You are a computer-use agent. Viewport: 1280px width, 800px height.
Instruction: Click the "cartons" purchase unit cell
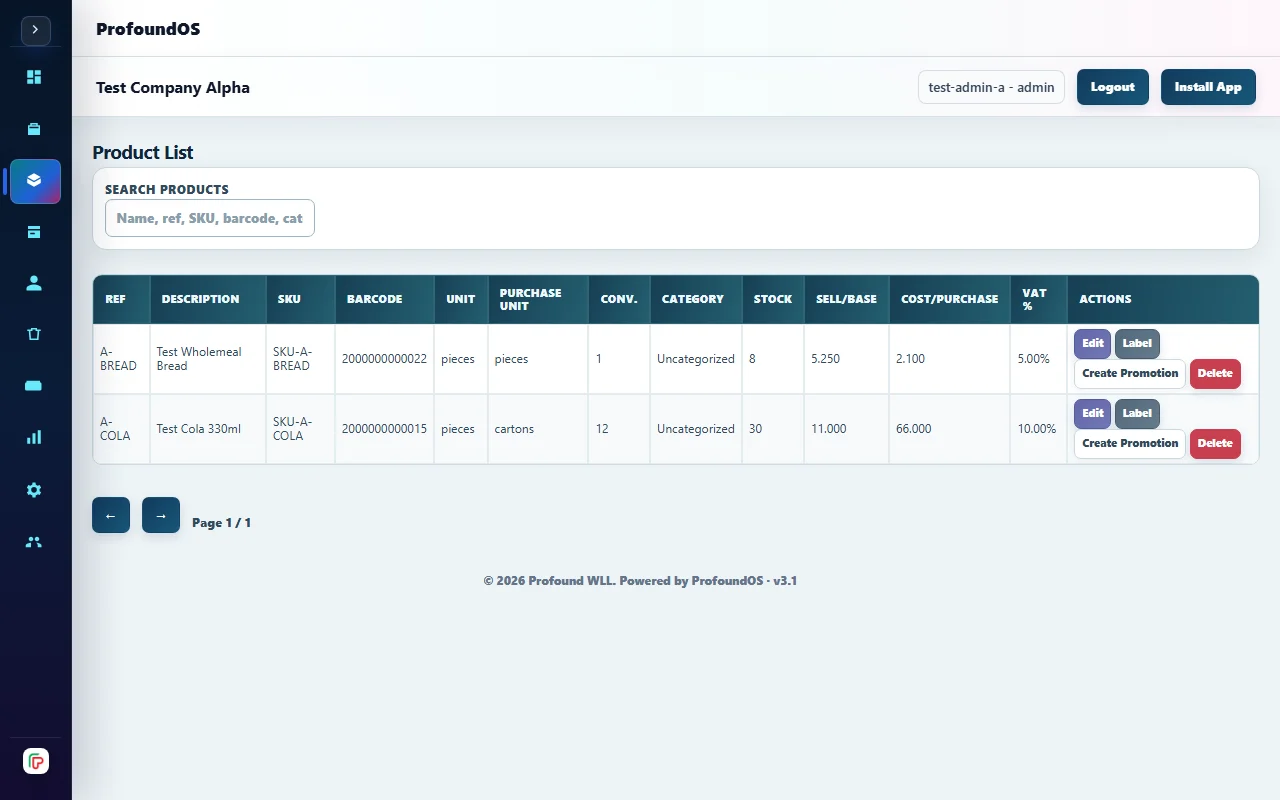coord(538,429)
